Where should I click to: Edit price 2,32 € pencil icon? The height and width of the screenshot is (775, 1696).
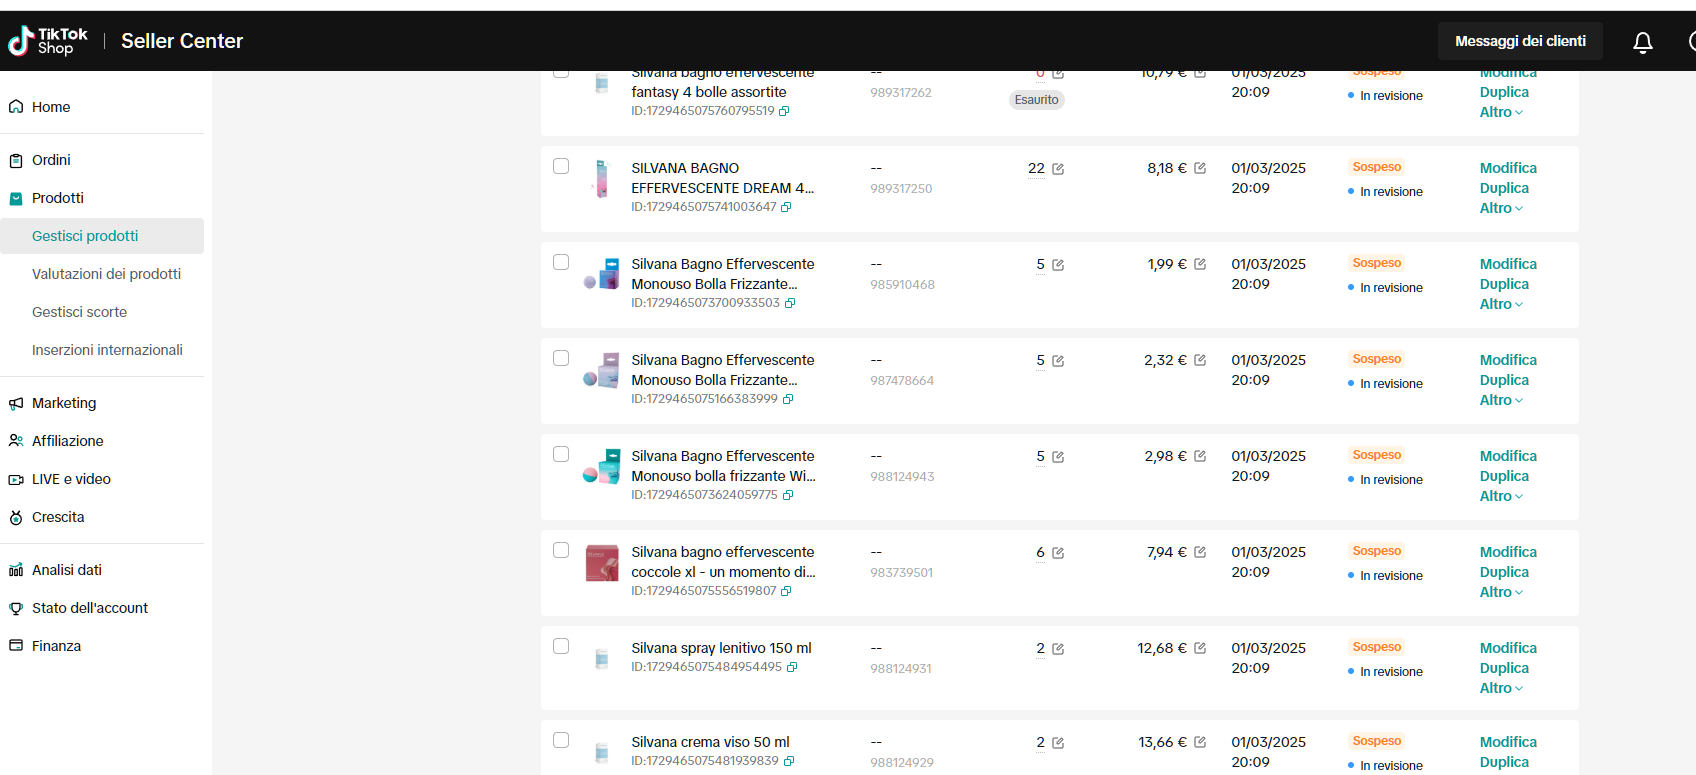tap(1200, 360)
